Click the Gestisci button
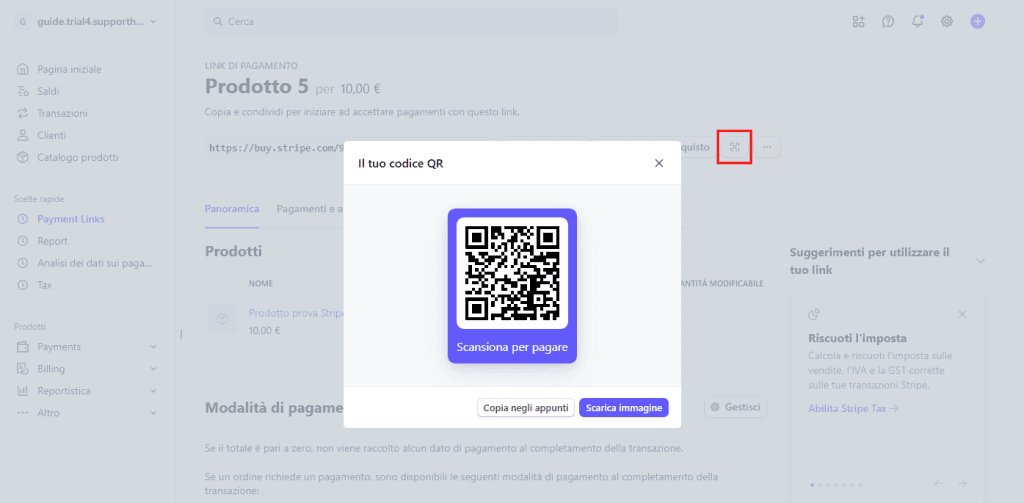The width and height of the screenshot is (1024, 503). coord(735,407)
